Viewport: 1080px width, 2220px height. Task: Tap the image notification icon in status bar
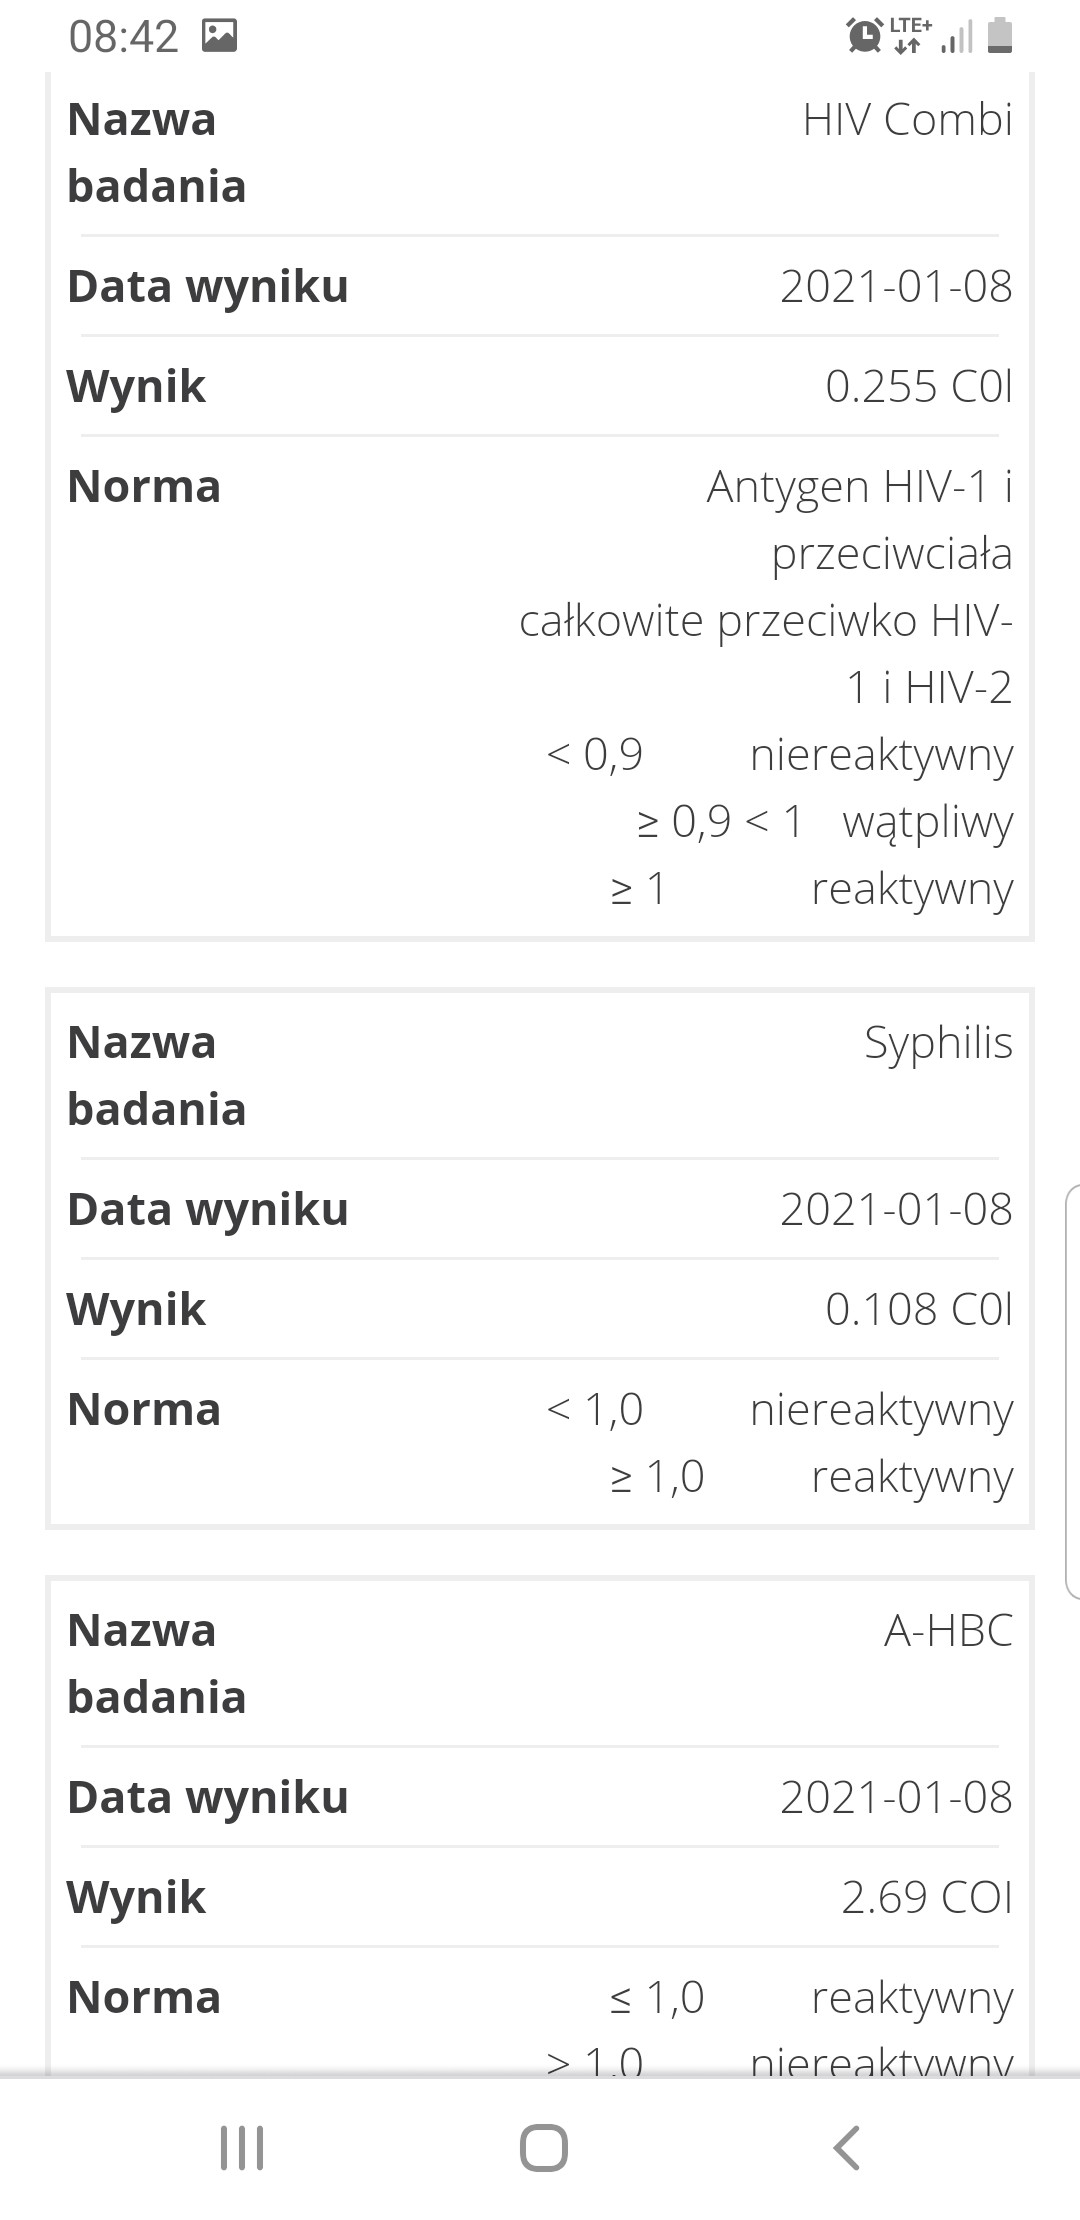[x=219, y=37]
